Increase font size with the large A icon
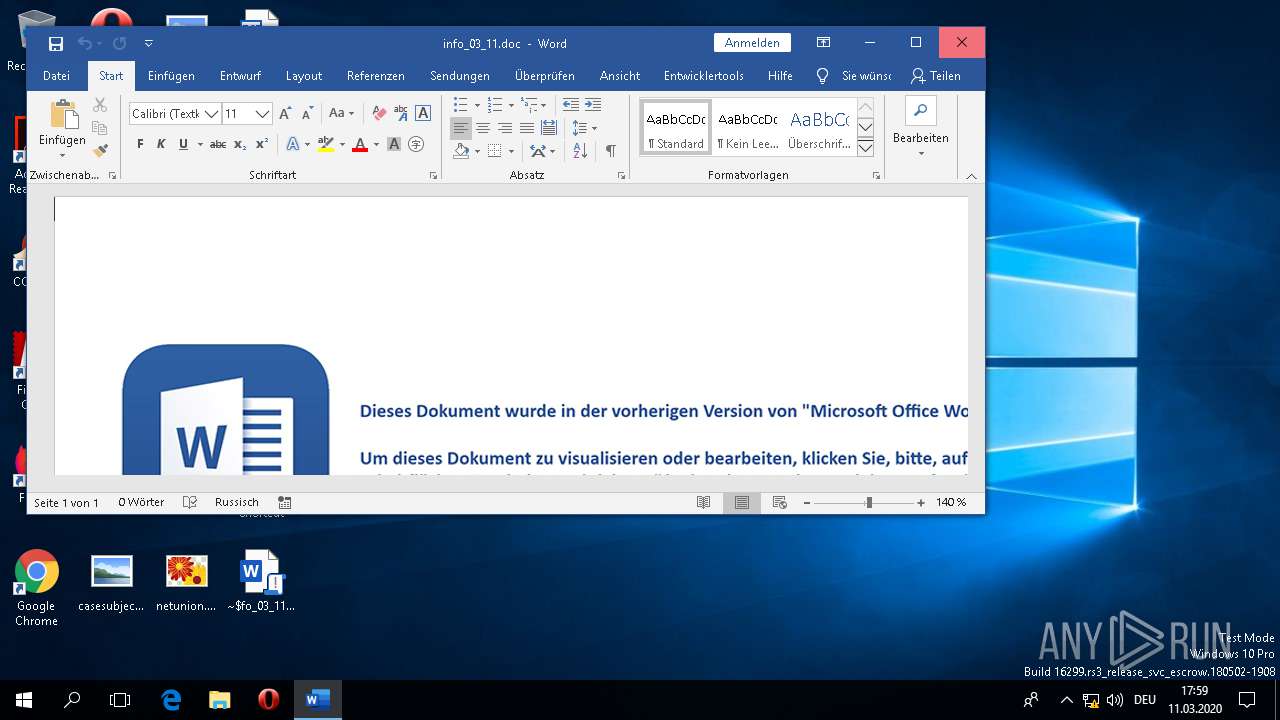This screenshot has width=1280, height=720. (286, 114)
